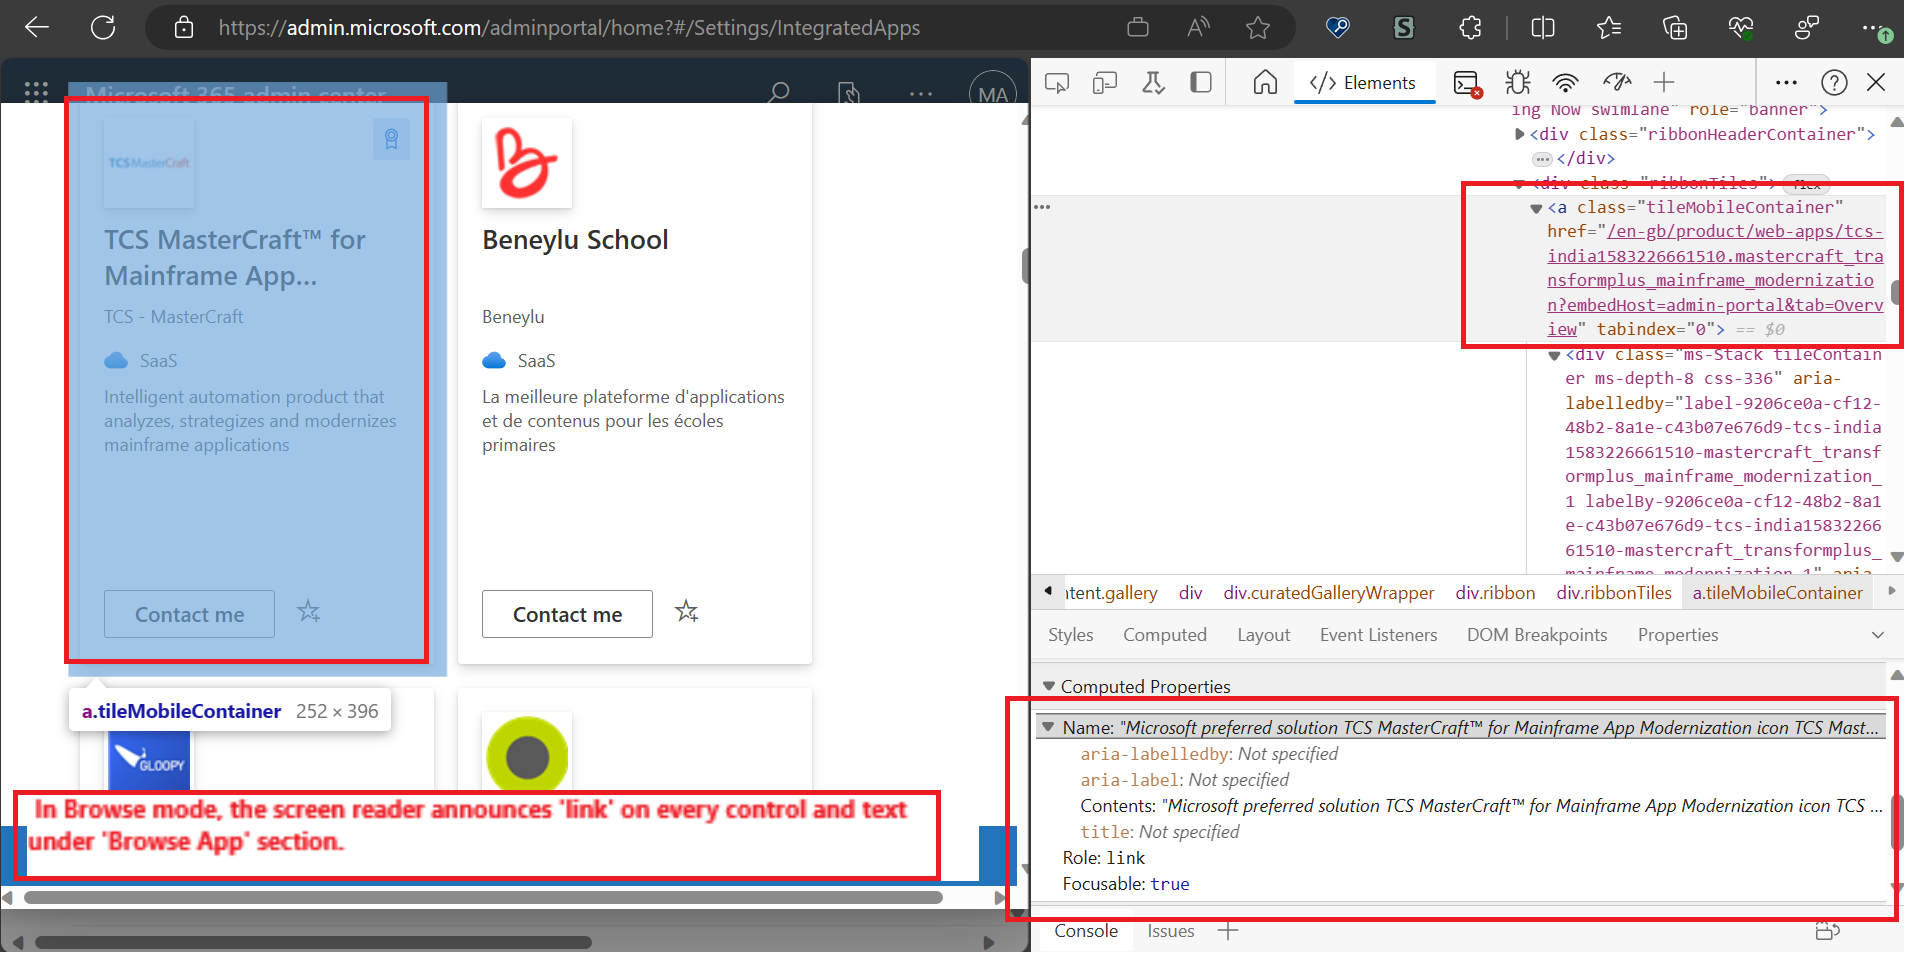Go back with the browser back arrow
The image size is (1914, 954).
coord(37,27)
